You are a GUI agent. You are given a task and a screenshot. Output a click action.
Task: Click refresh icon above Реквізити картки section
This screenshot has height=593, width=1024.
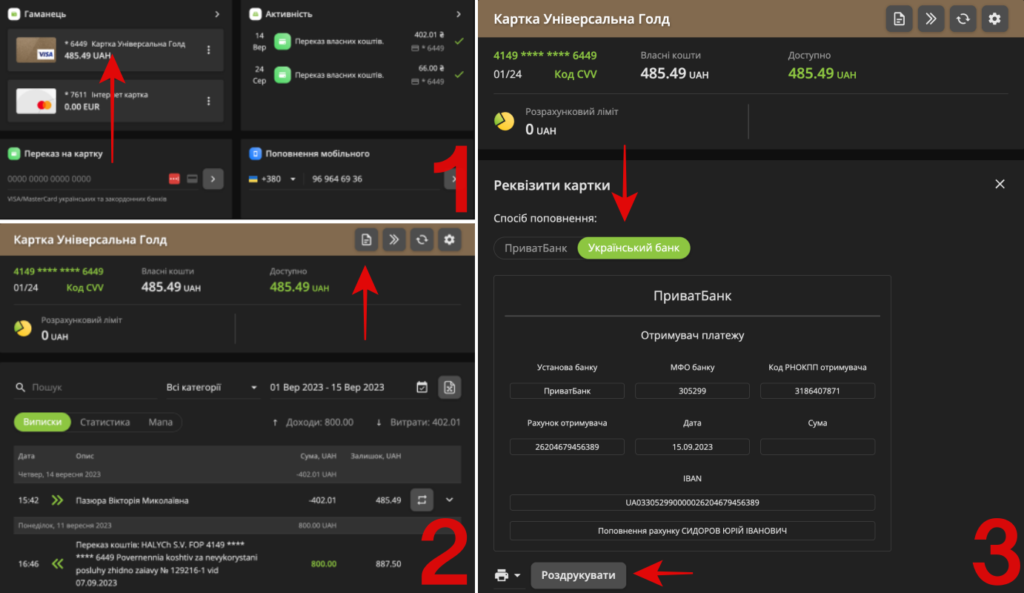tap(963, 19)
